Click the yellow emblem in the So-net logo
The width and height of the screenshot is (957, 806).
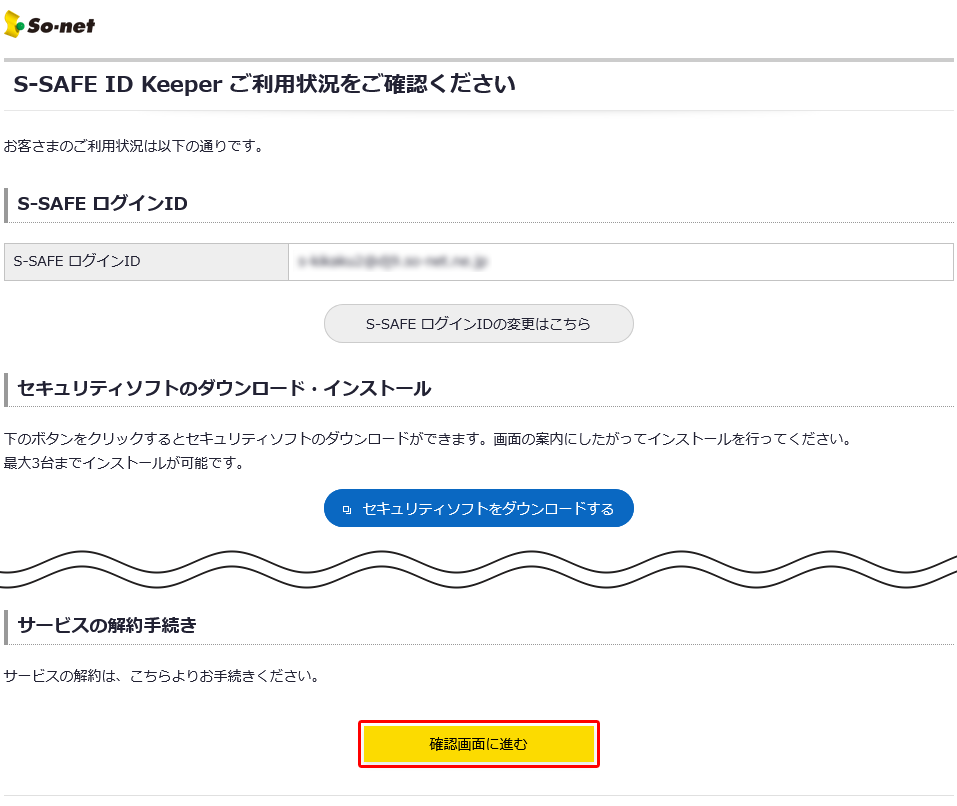coord(14,25)
